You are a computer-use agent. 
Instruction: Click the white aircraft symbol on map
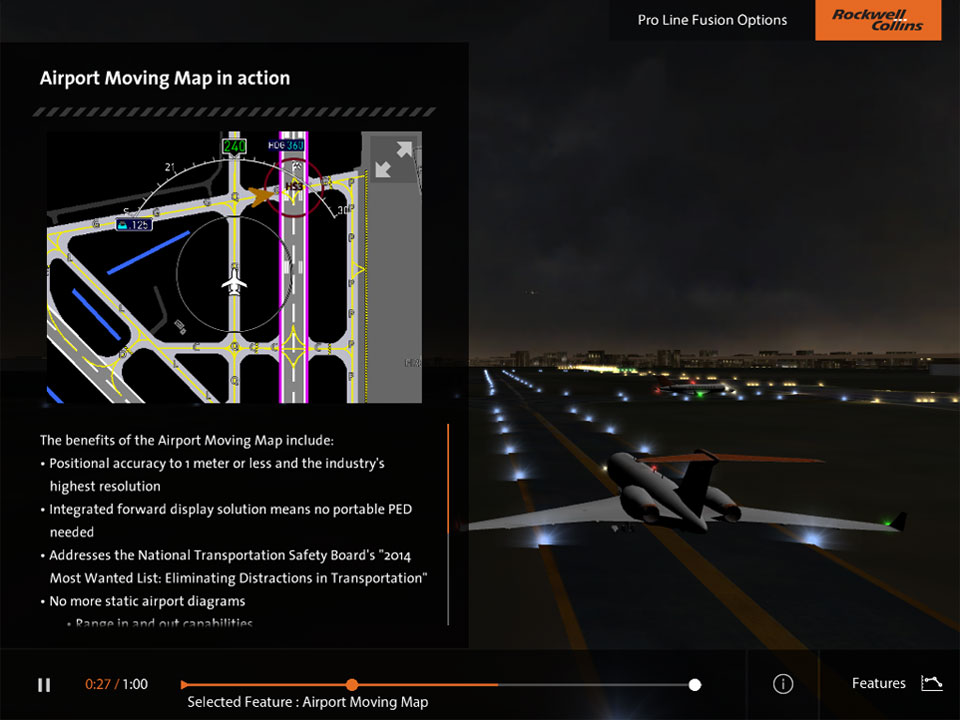234,282
